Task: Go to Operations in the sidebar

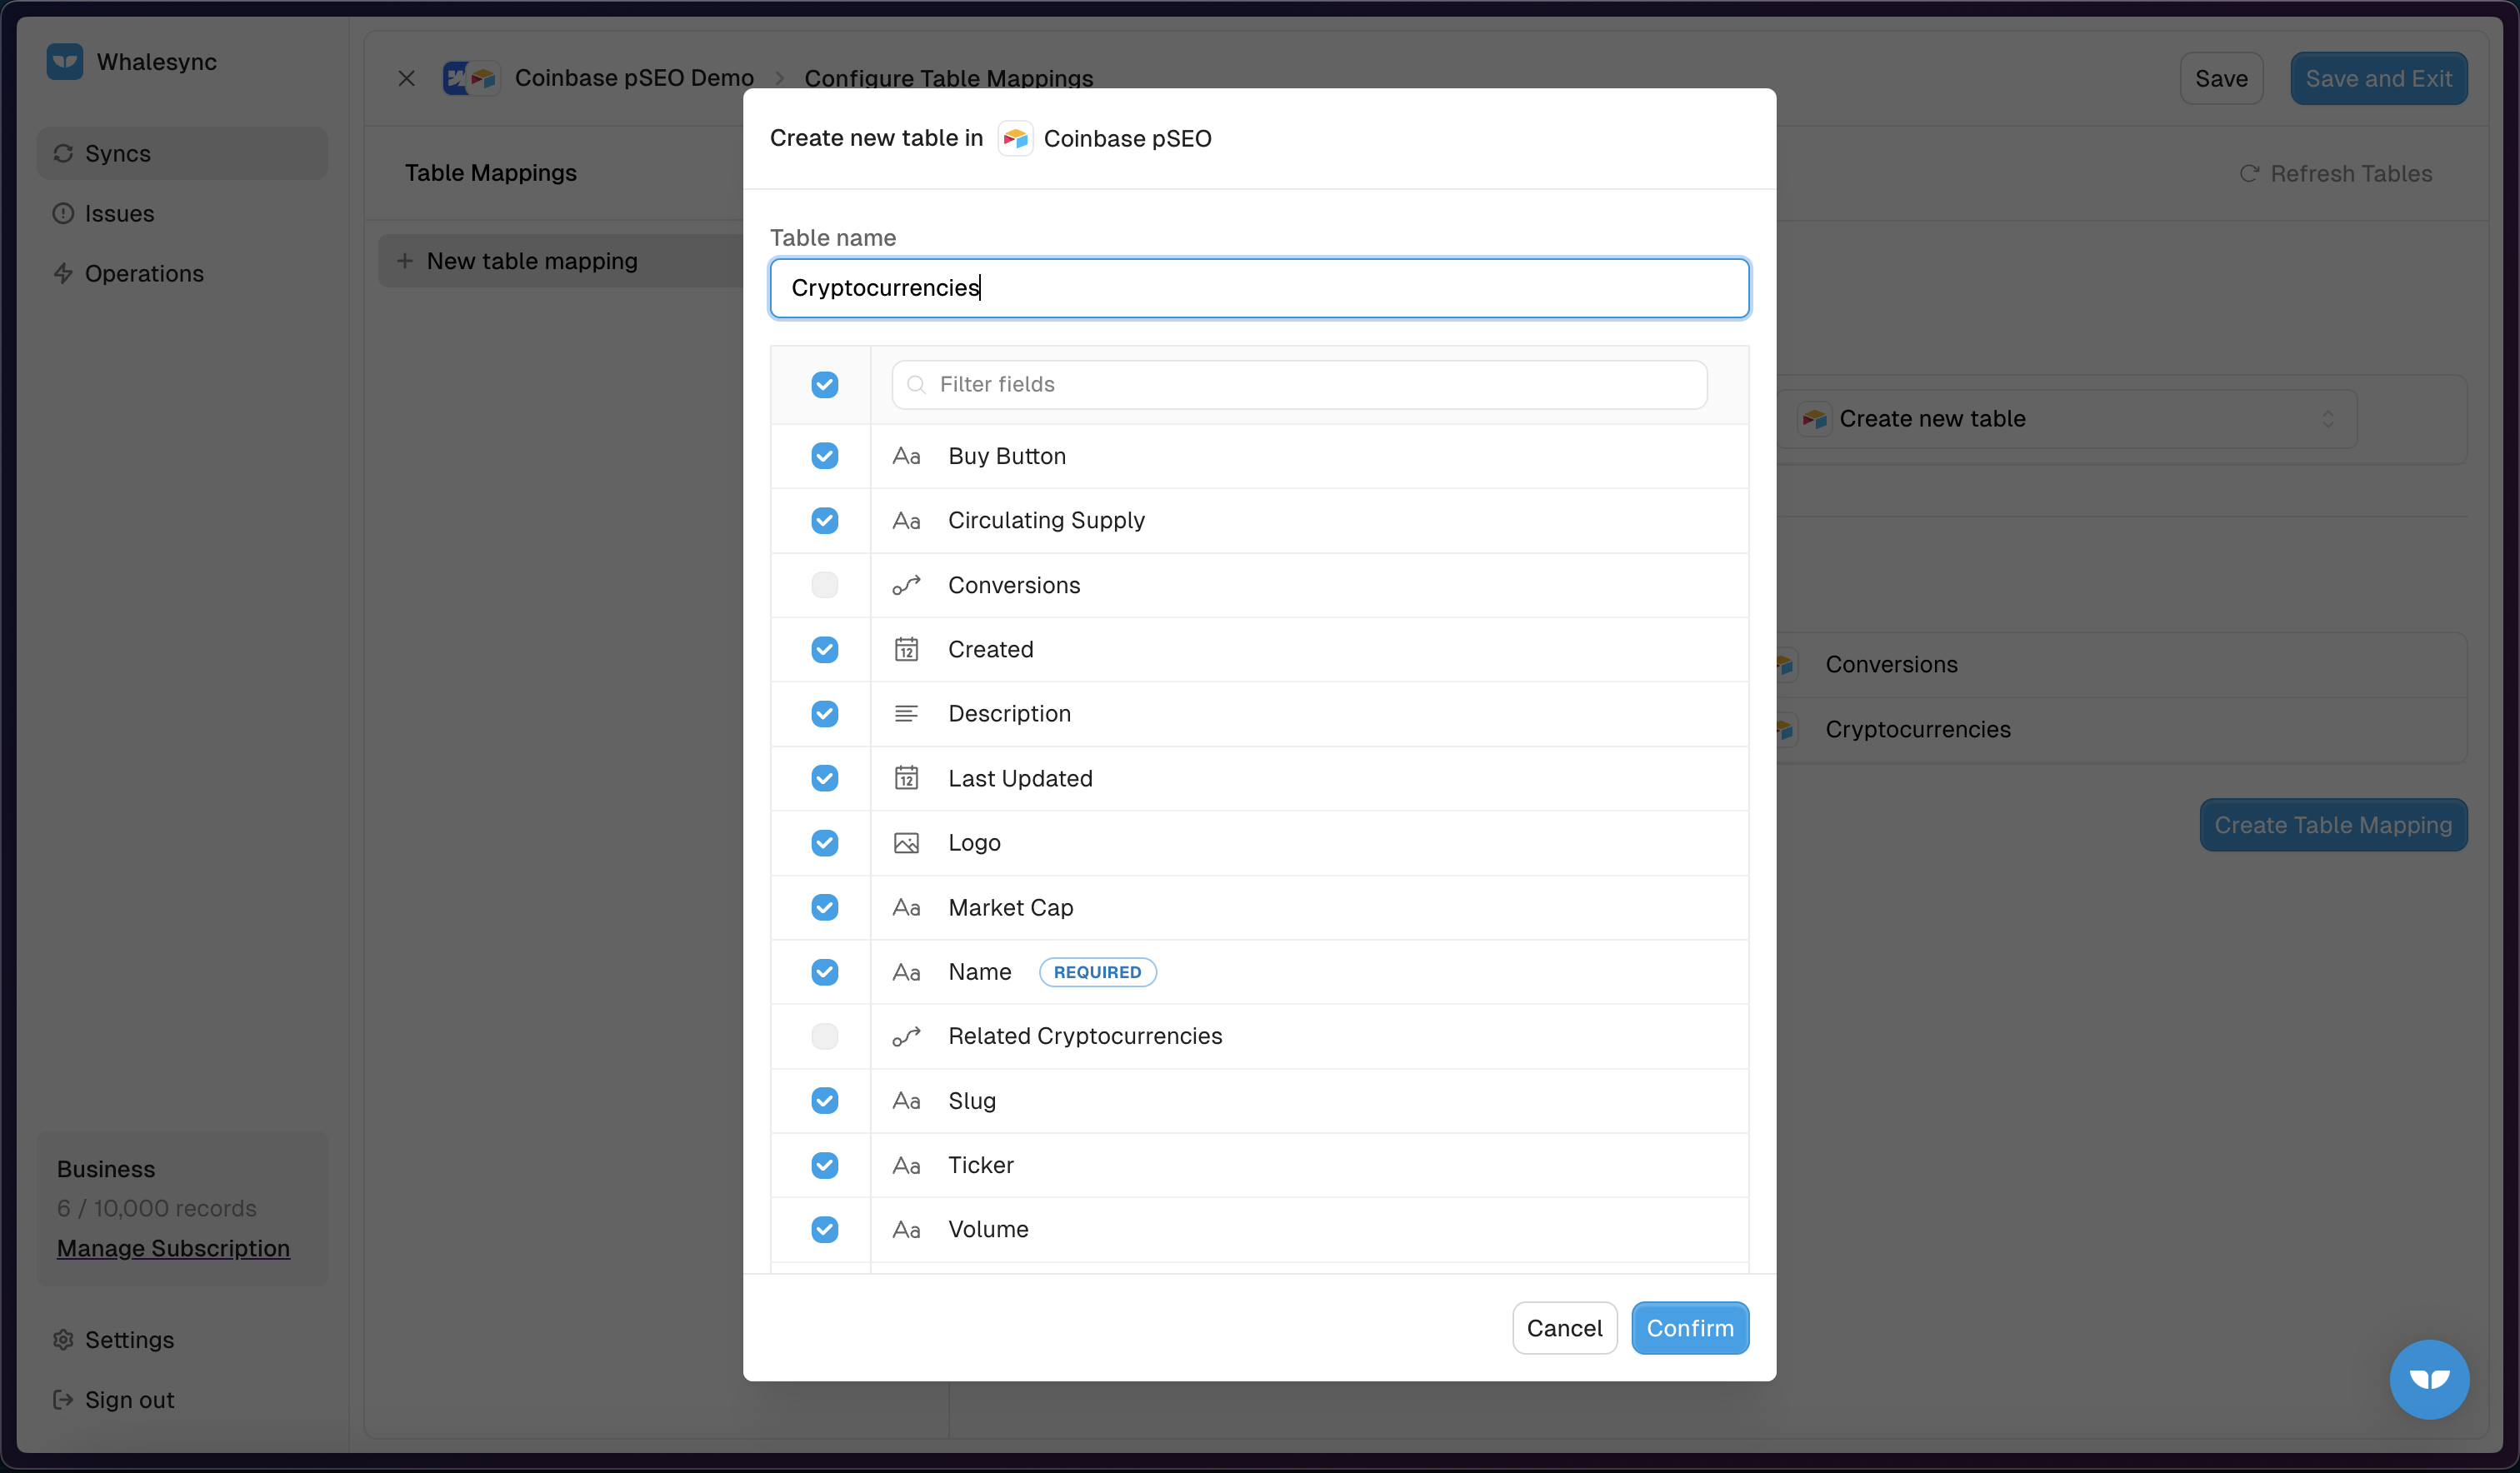Action: pos(144,274)
